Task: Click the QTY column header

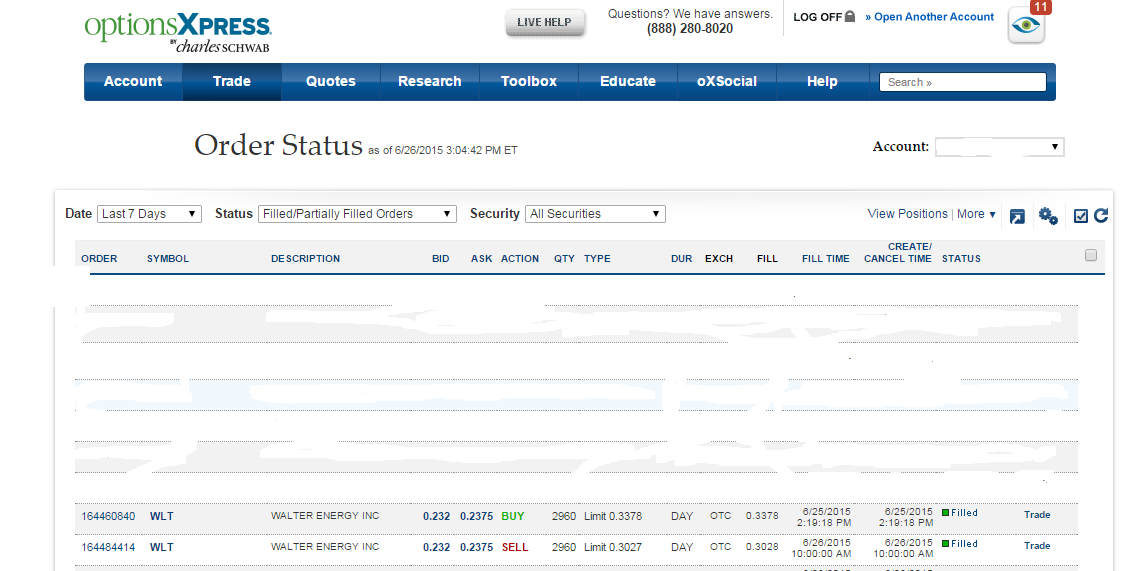Action: pos(564,258)
